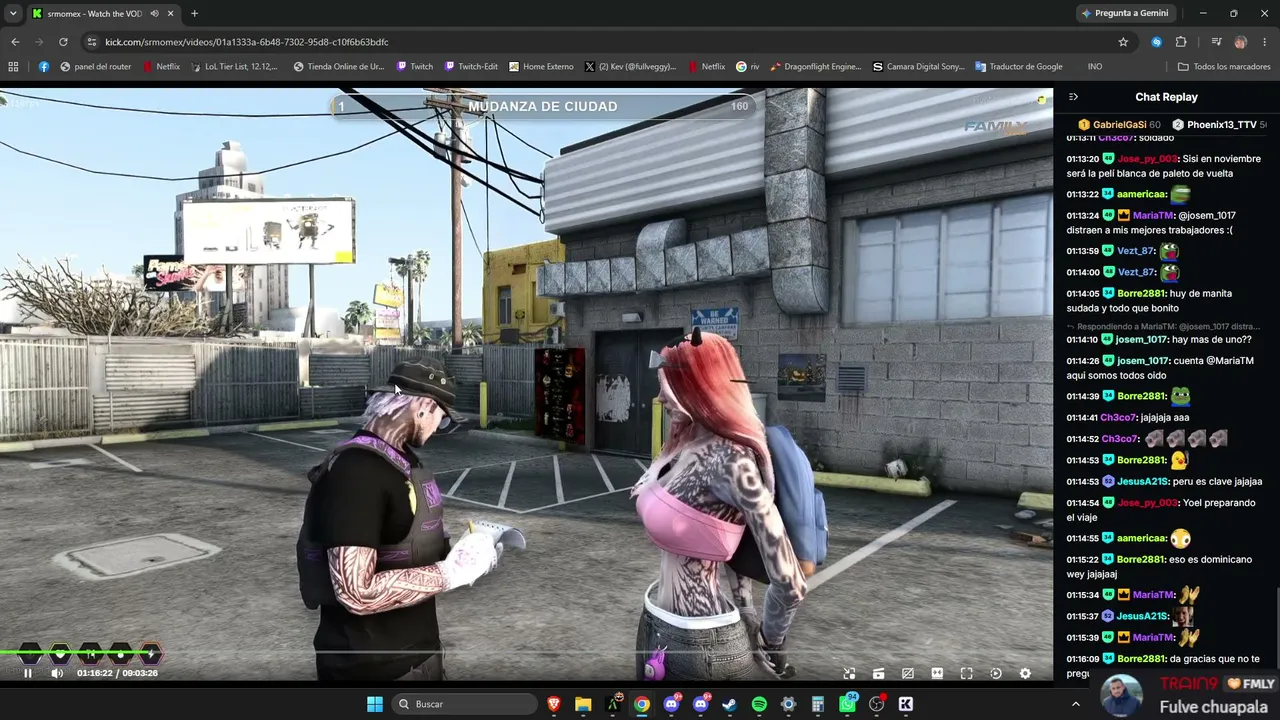Open Spotify from the taskbar
The height and width of the screenshot is (720, 1280).
point(759,704)
